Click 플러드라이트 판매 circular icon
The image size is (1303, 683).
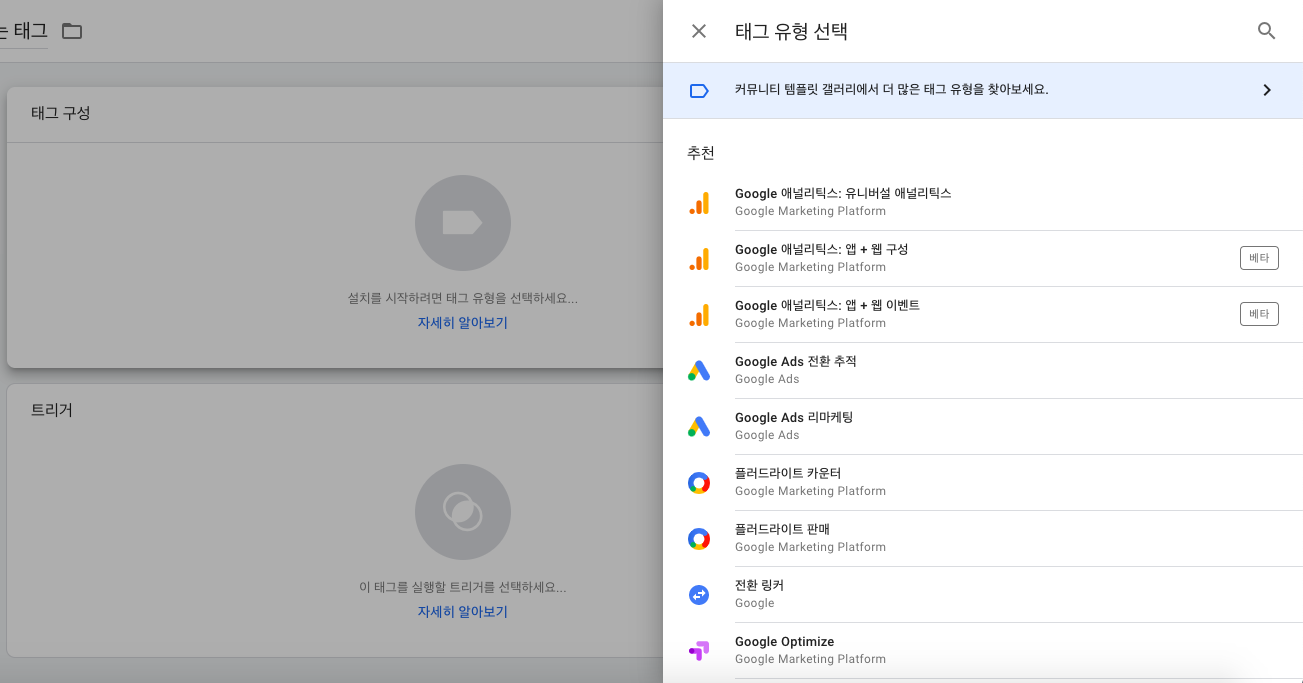699,539
